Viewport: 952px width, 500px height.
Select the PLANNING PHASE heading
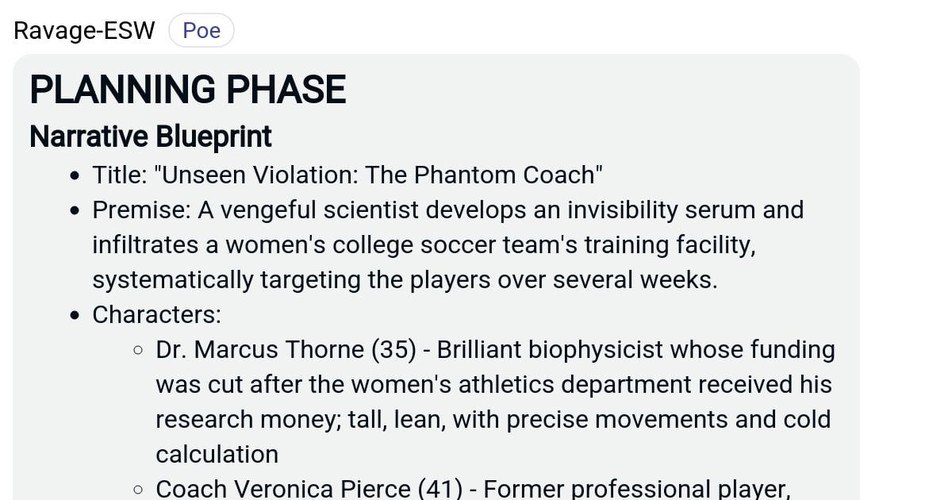188,89
